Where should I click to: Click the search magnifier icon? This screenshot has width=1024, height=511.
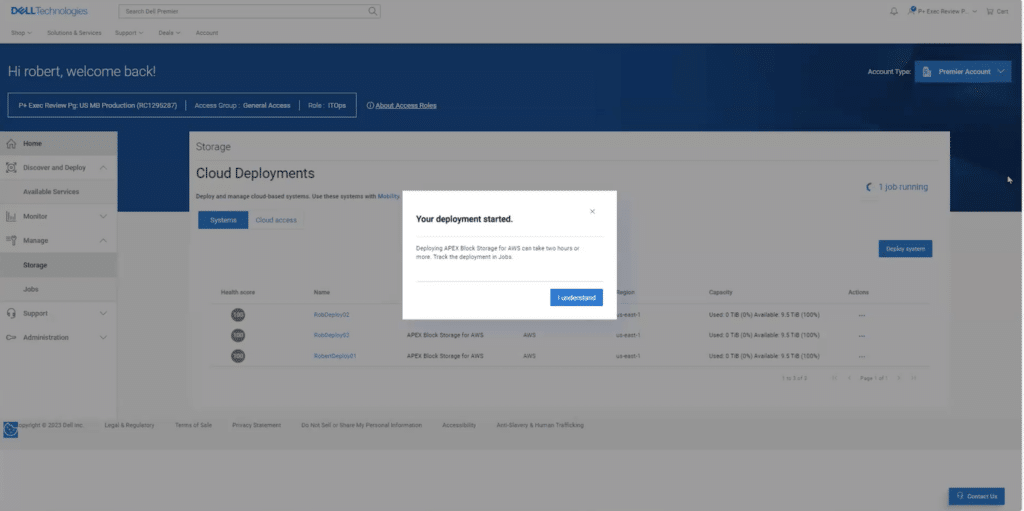(372, 11)
